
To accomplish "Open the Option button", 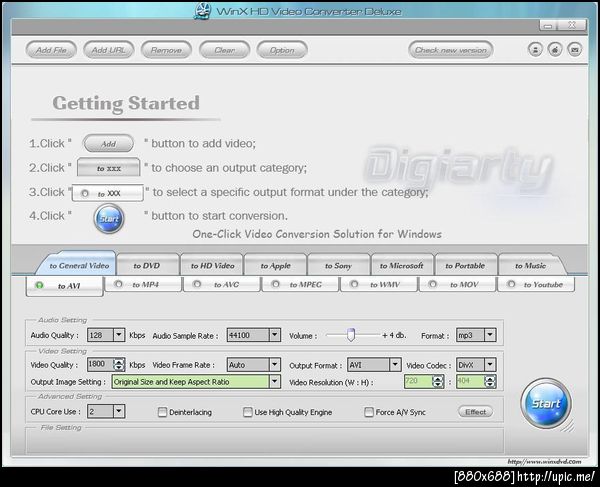I will [x=282, y=50].
